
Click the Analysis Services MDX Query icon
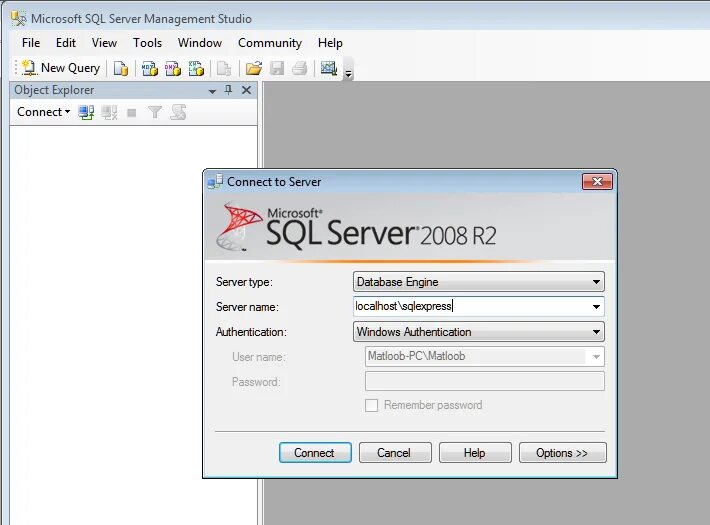pyautogui.click(x=149, y=68)
